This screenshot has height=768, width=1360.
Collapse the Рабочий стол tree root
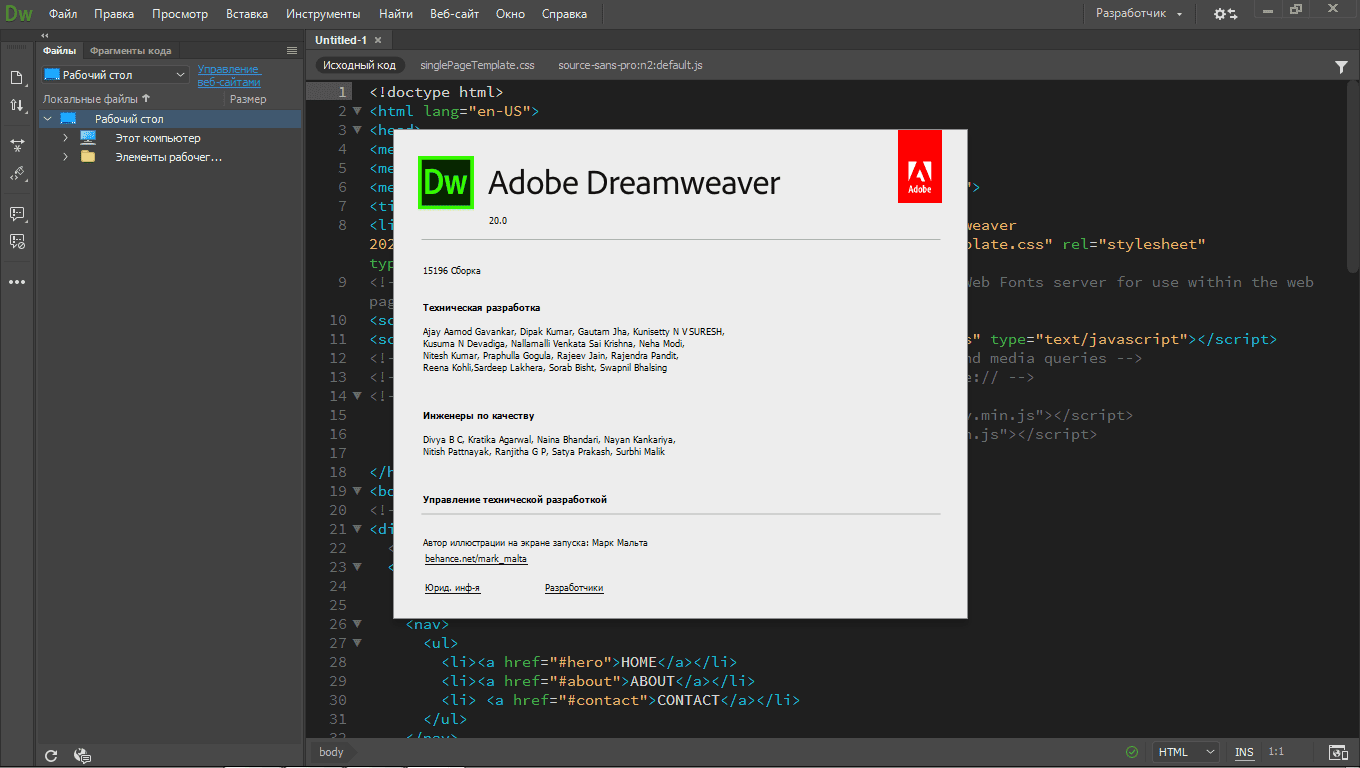[47, 119]
